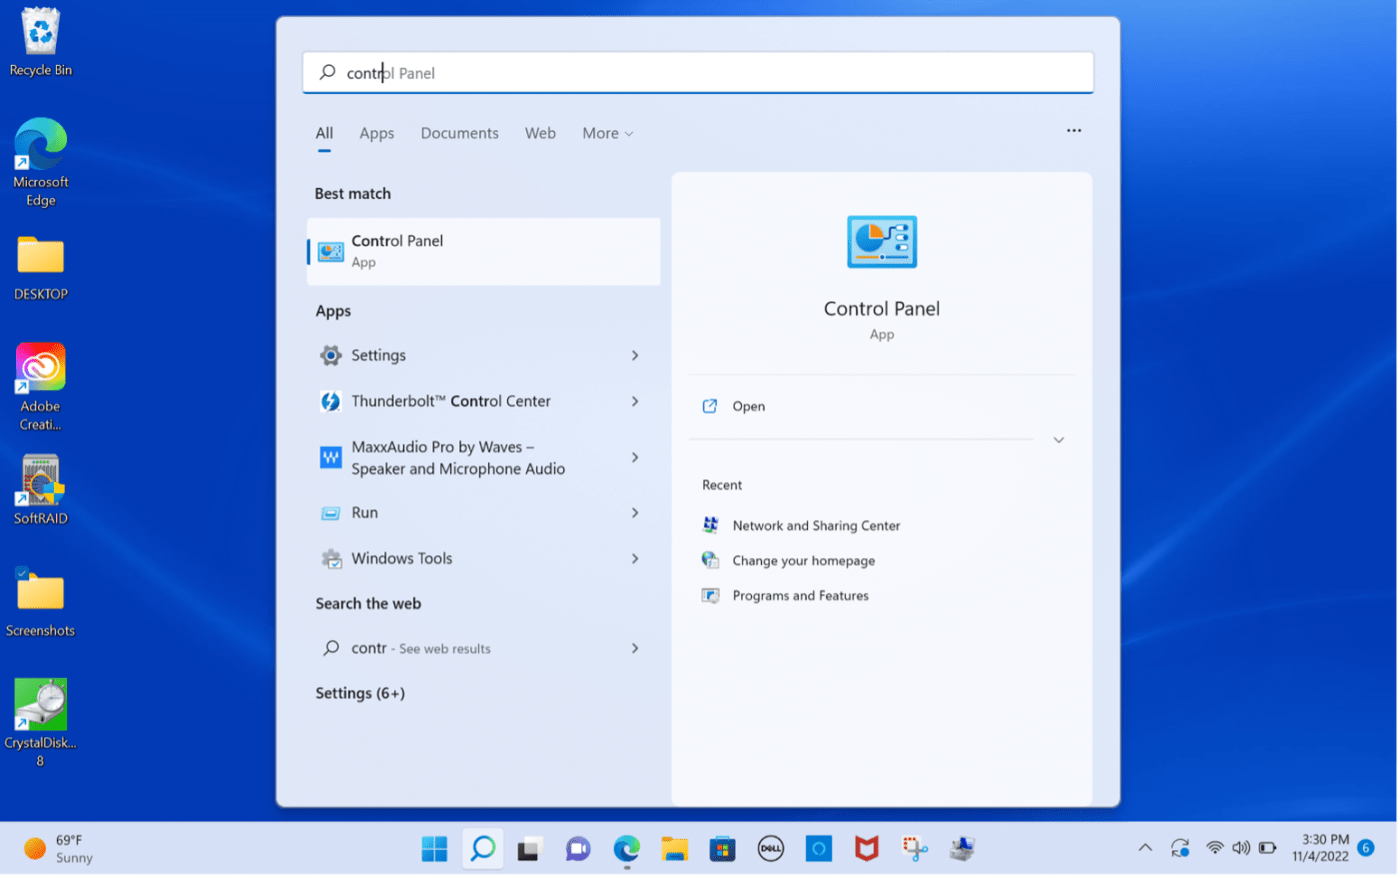The width and height of the screenshot is (1400, 878).
Task: Click the three-dot options menu in search
Action: pyautogui.click(x=1076, y=131)
